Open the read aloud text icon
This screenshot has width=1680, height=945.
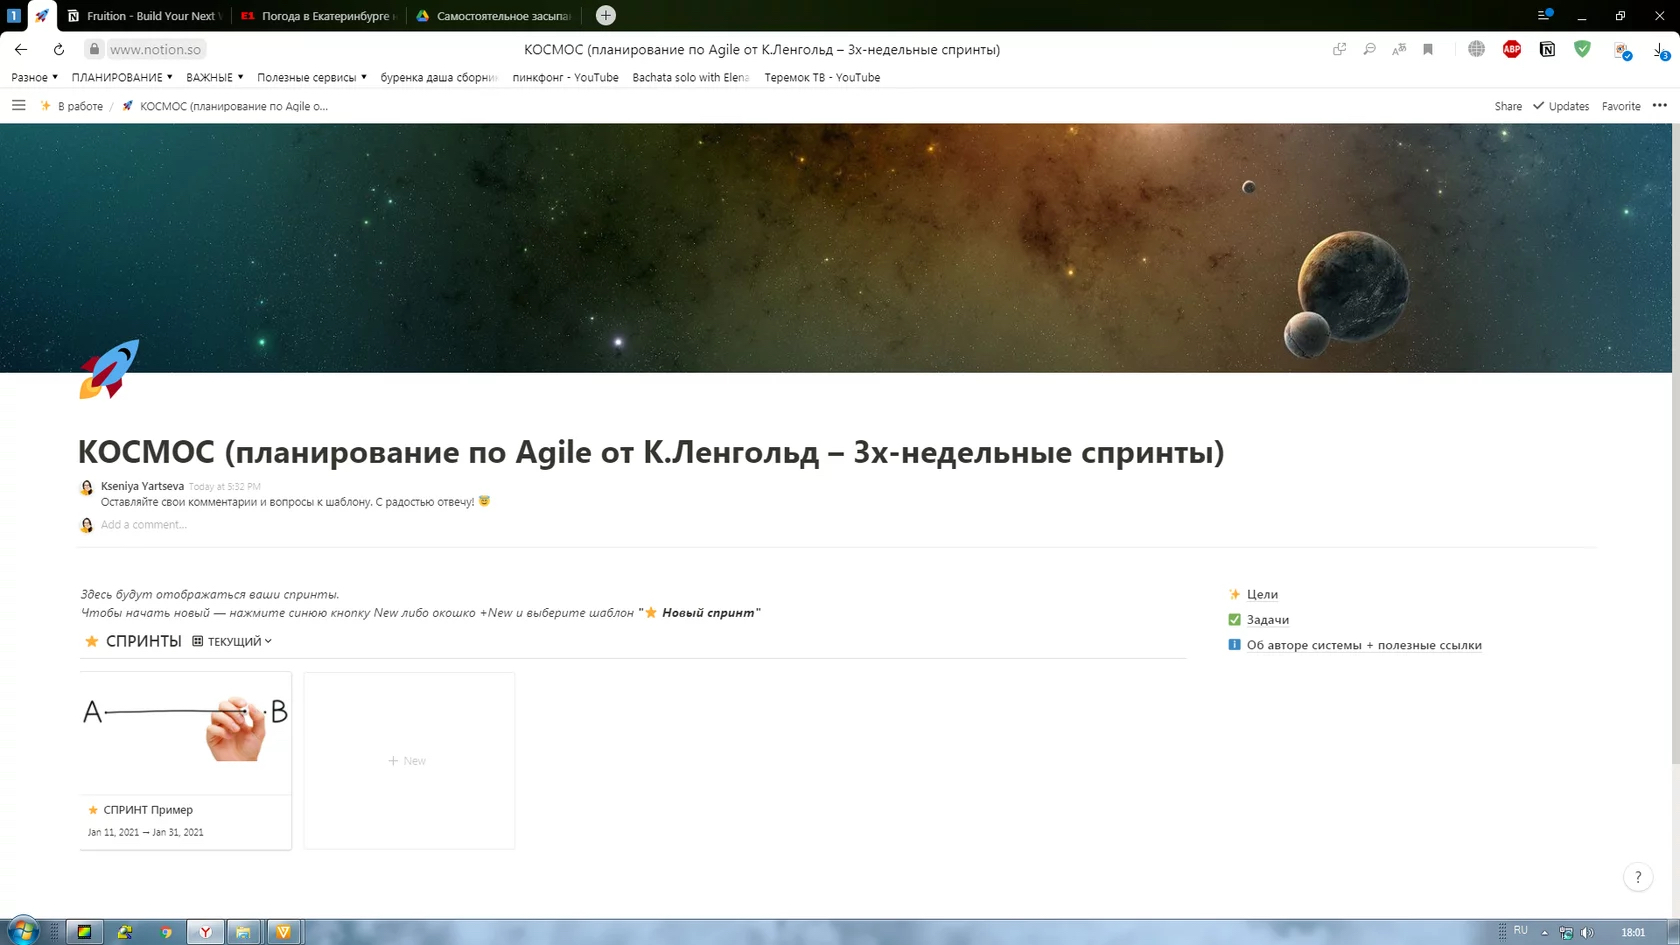coord(1398,49)
